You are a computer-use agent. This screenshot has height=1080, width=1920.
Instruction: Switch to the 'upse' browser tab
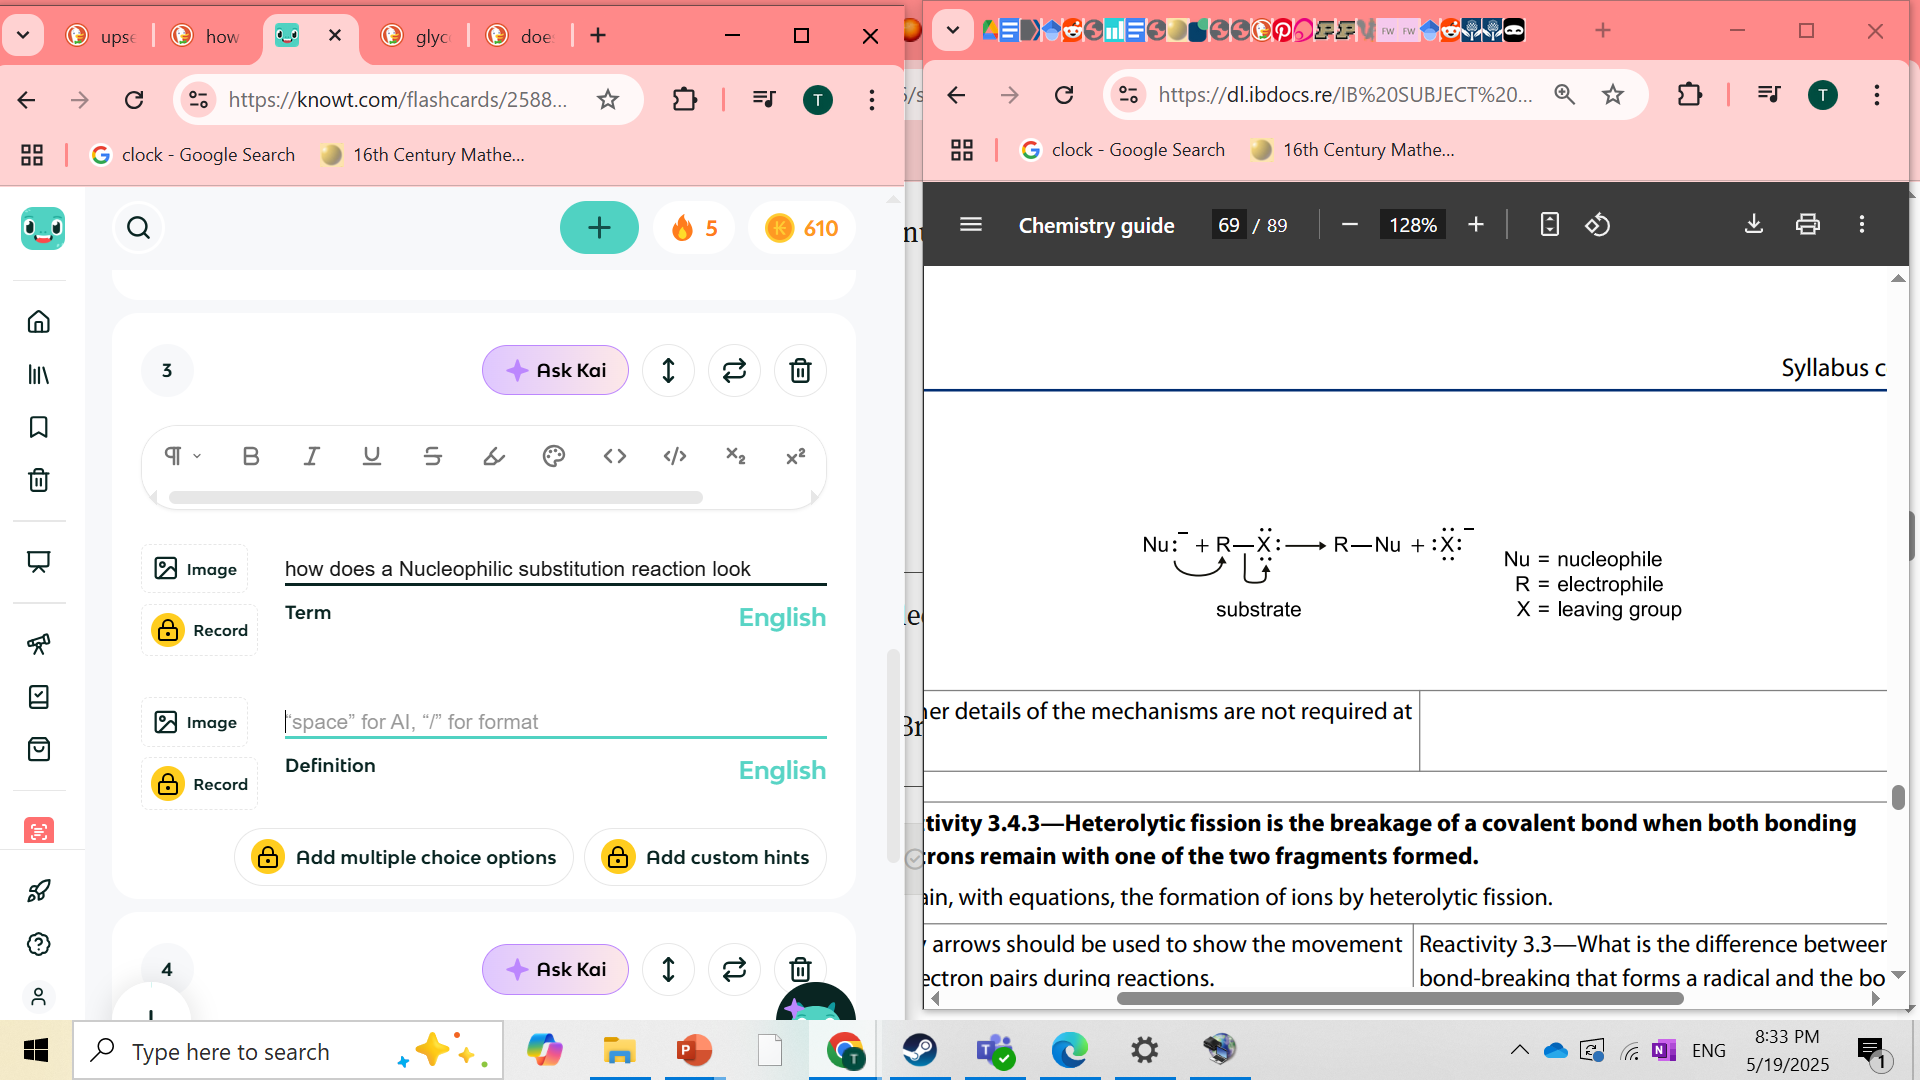(101, 36)
